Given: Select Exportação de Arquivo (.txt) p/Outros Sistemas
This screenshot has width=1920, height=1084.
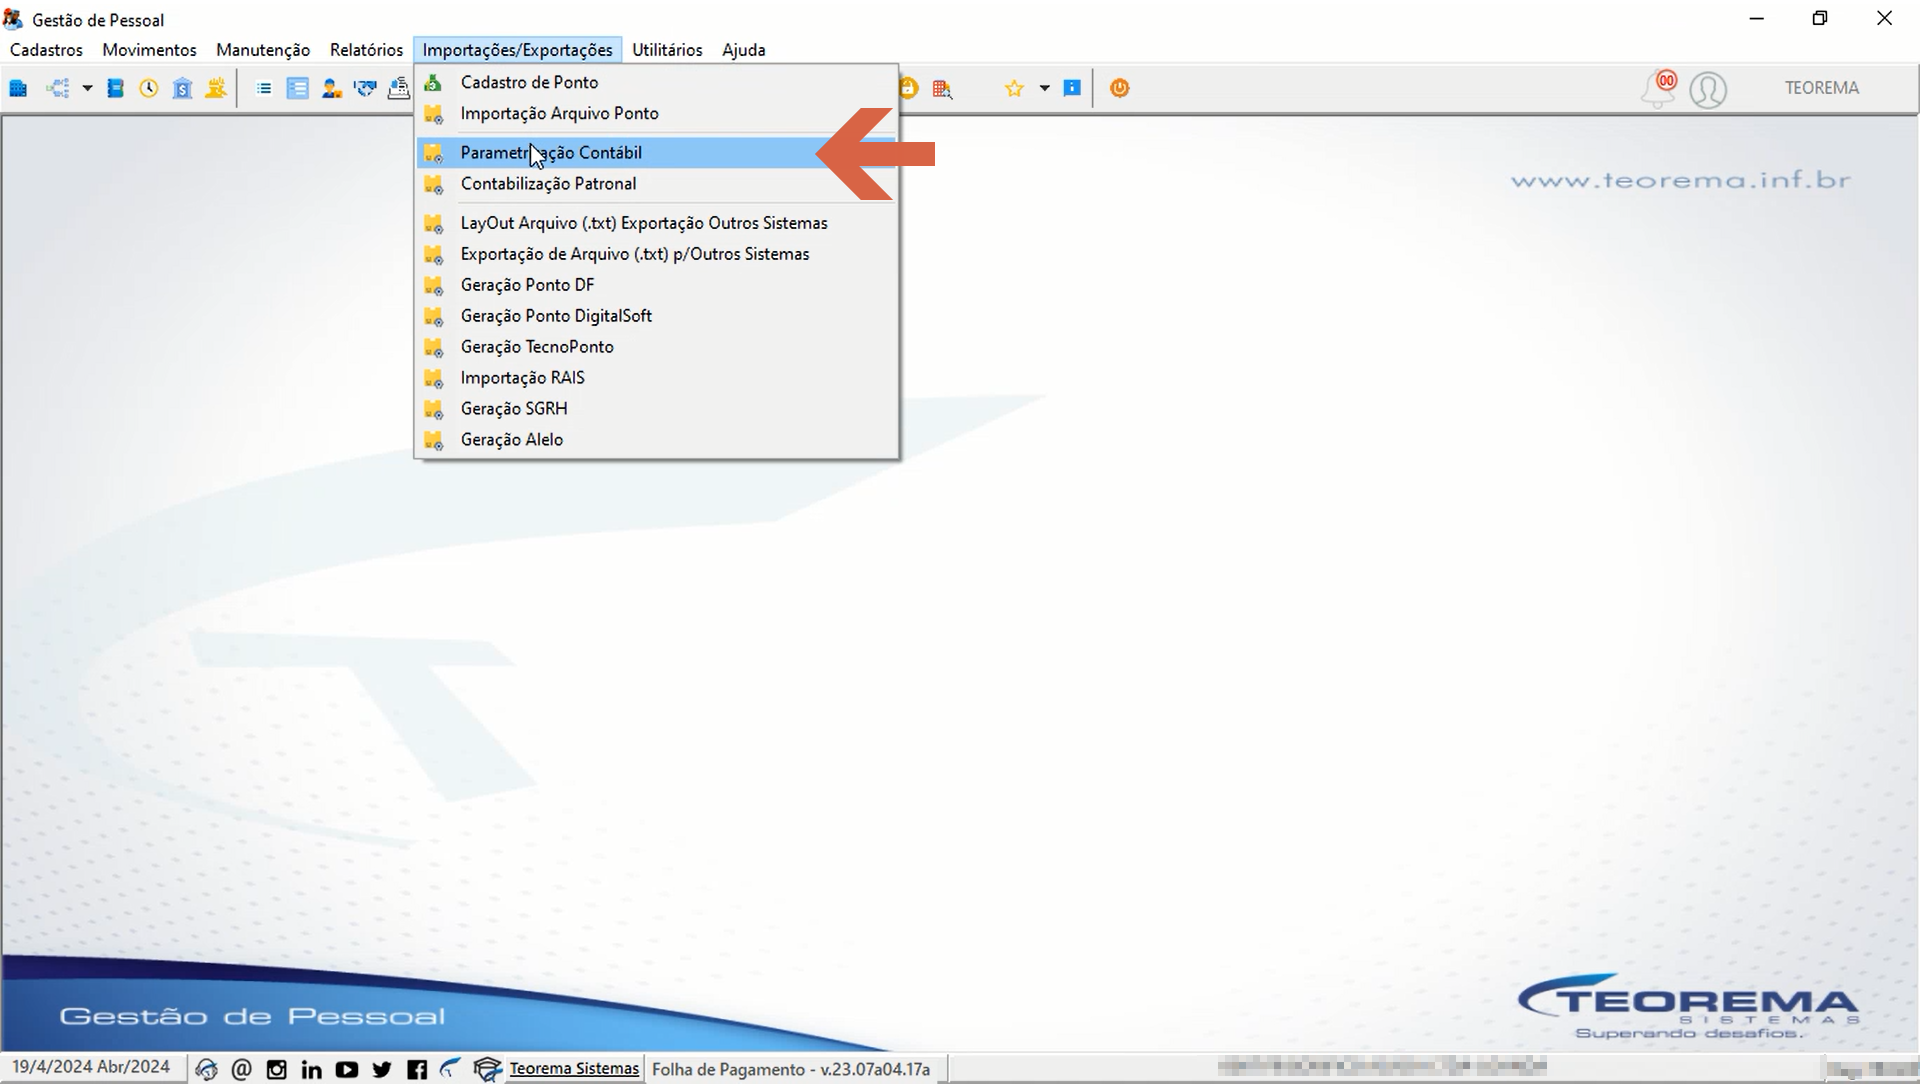Looking at the screenshot, I should [x=656, y=254].
